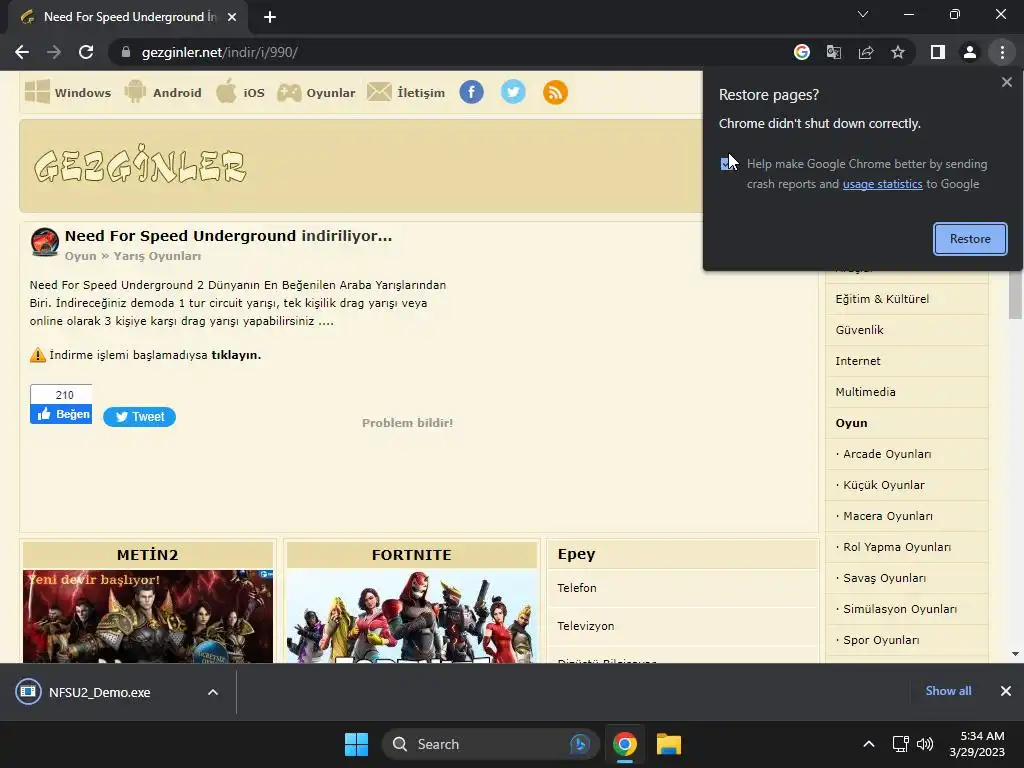1024x768 pixels.
Task: Open Arcade Oyunları subcategory
Action: point(906,454)
